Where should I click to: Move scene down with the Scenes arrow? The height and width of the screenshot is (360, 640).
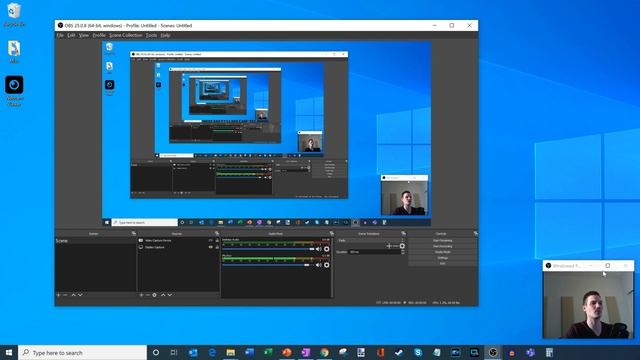coord(80,295)
